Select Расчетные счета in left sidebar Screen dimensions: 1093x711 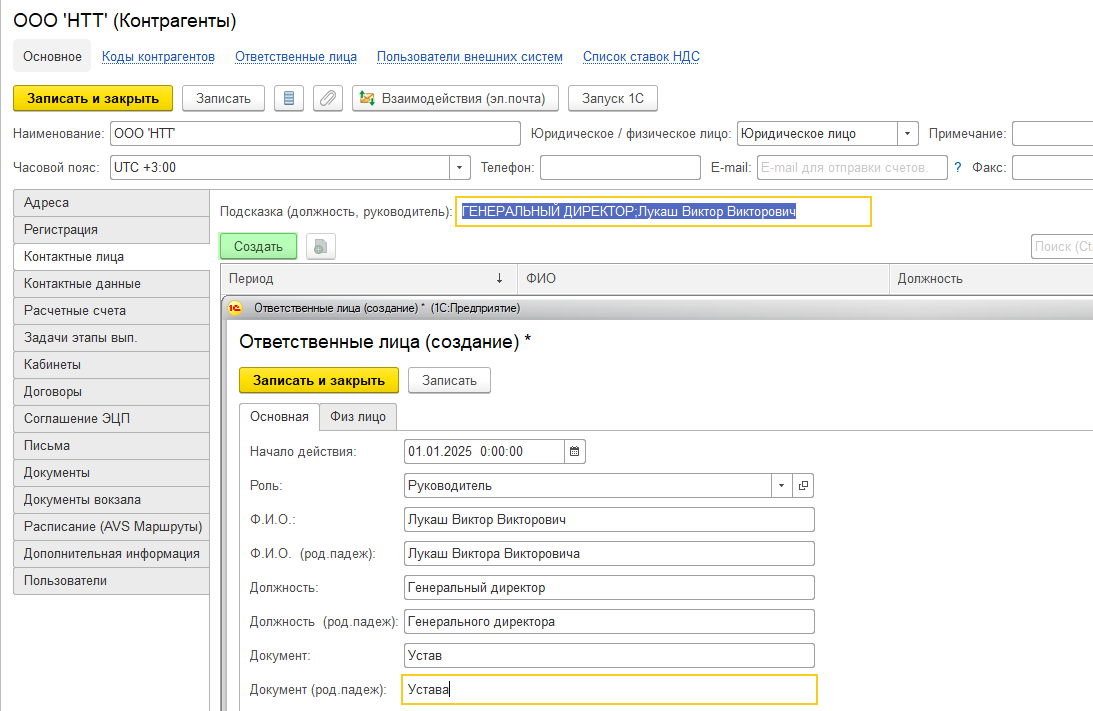pos(75,311)
